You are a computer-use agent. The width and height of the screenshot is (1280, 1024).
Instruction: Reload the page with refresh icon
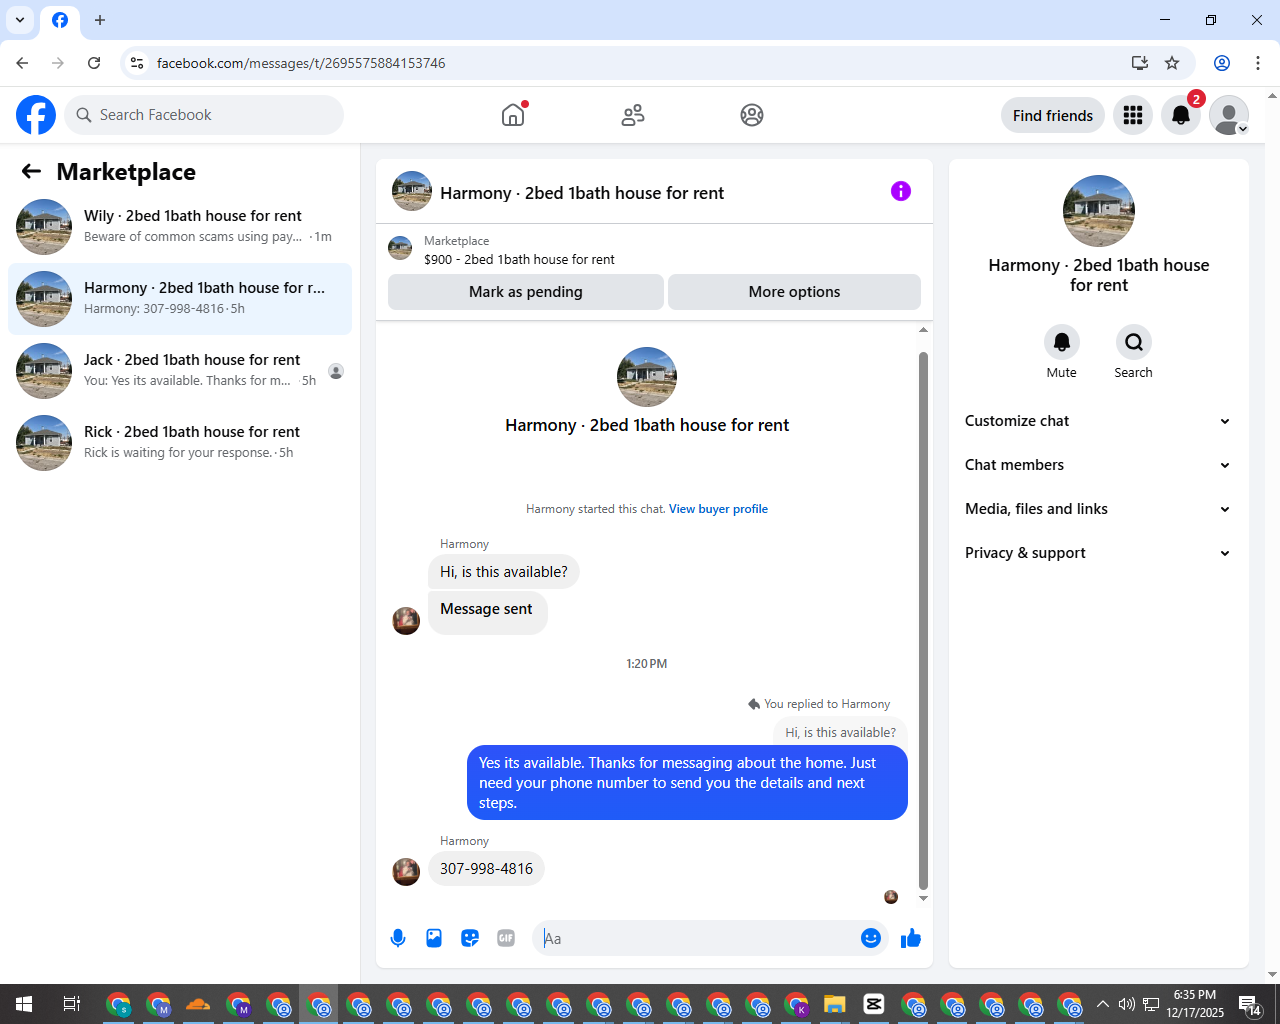(94, 63)
